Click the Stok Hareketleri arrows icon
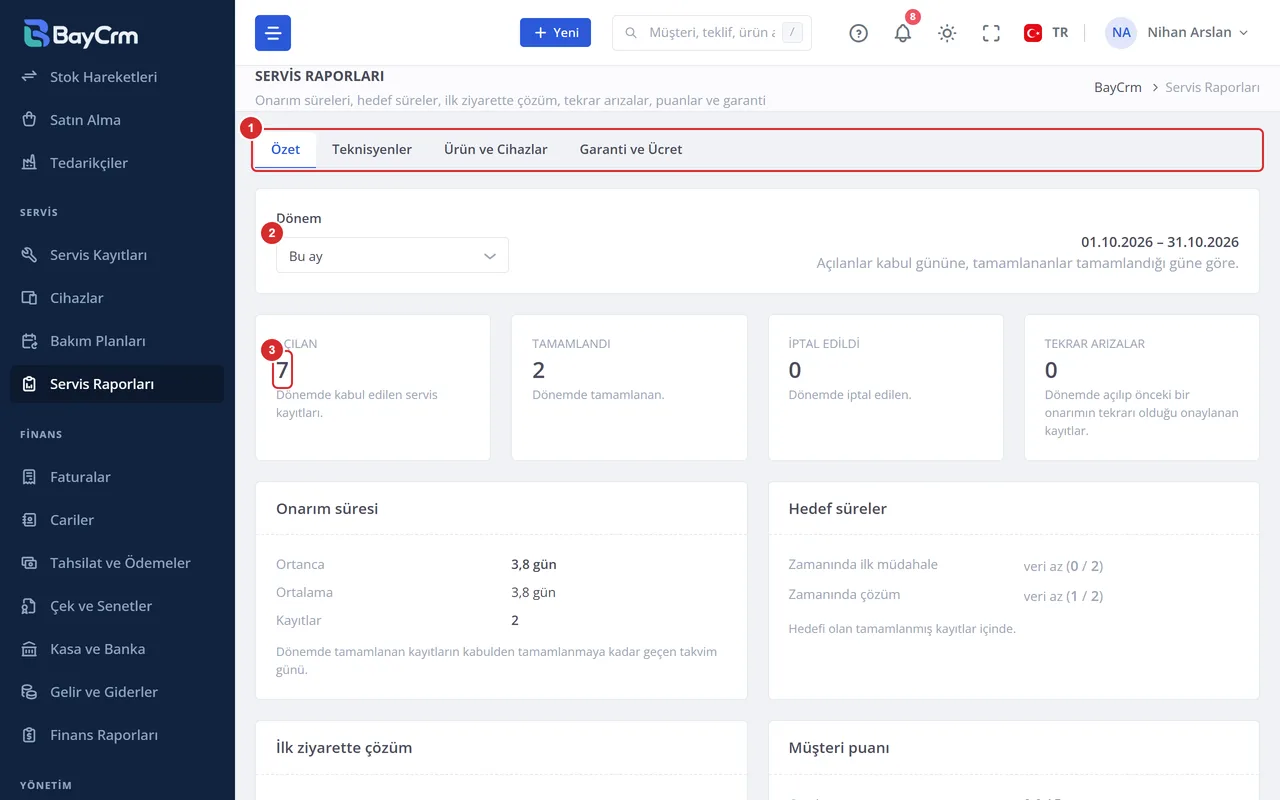The height and width of the screenshot is (800, 1280). click(x=30, y=77)
